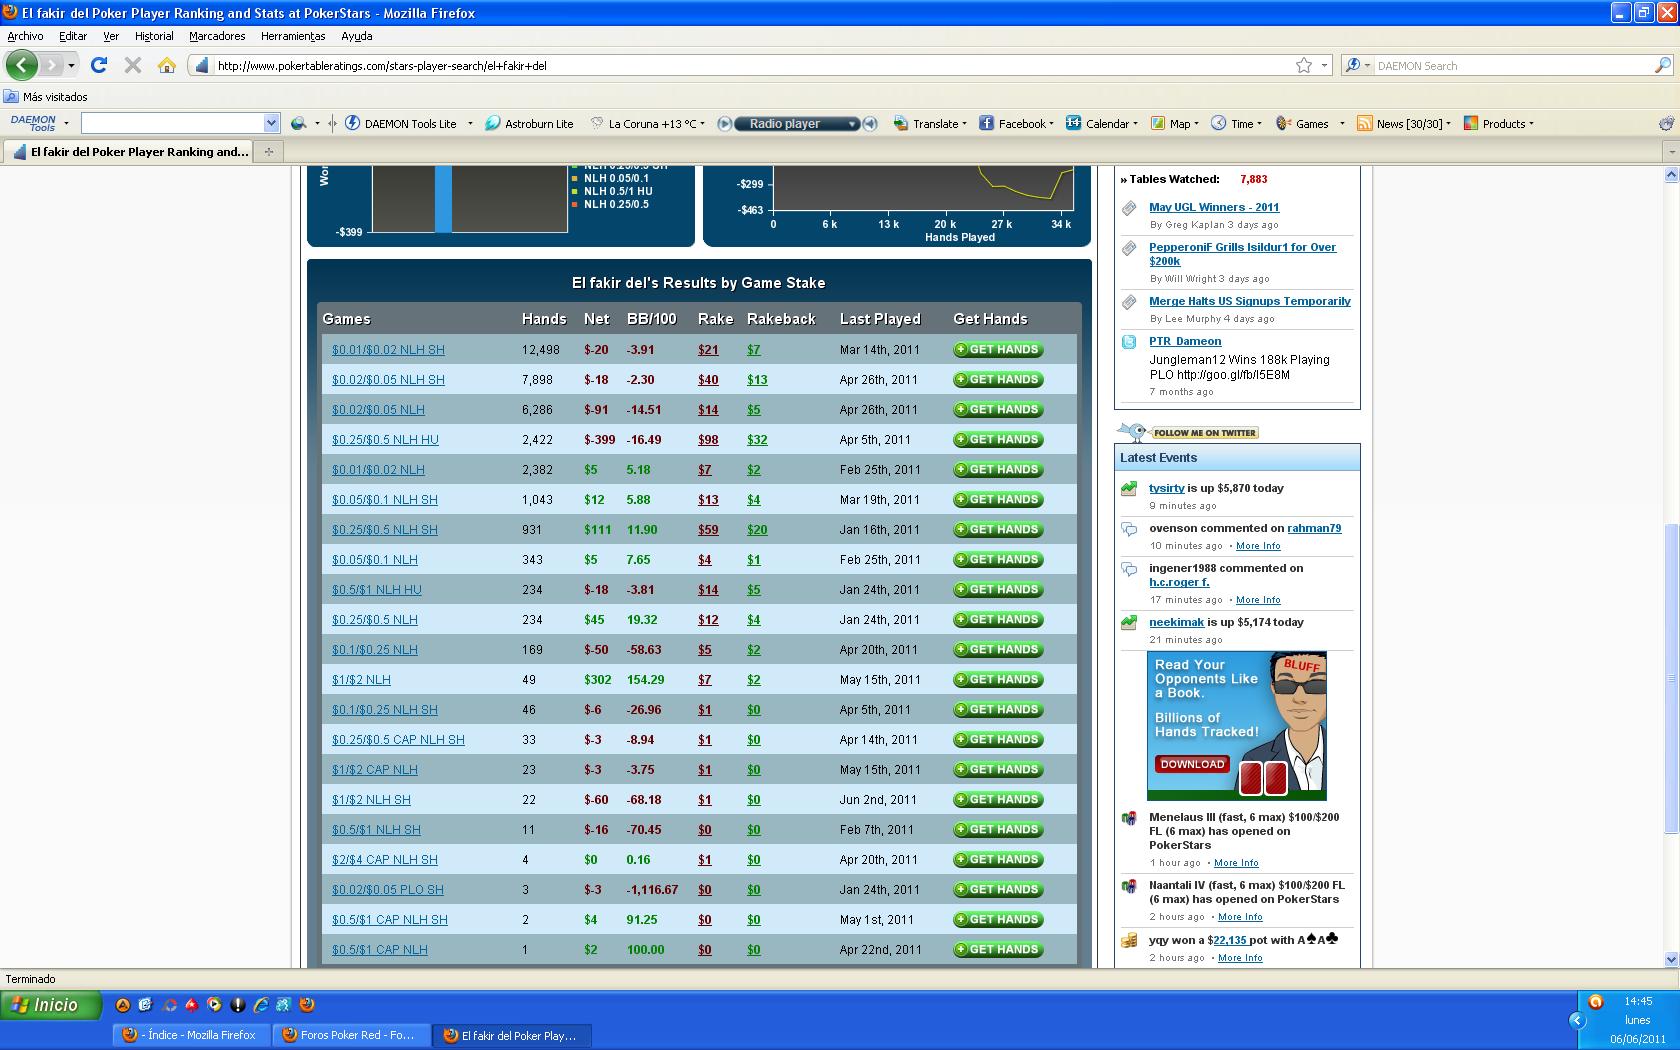Click GET HANDS for $1/$2 NLH row

[x=998, y=680]
